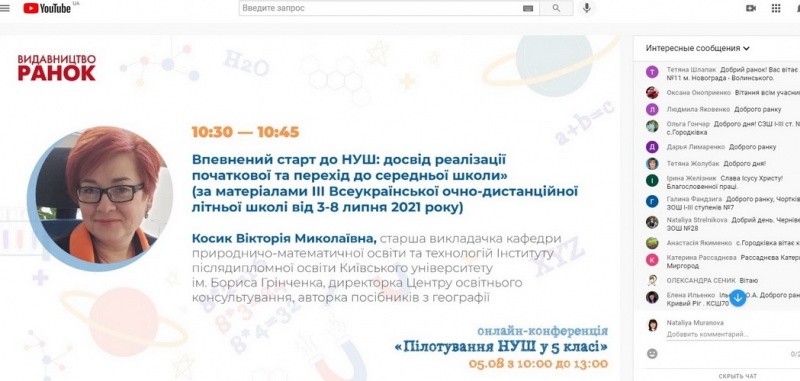
Task: Open Оксана Оноприенко's avatar
Action: pyautogui.click(x=652, y=93)
